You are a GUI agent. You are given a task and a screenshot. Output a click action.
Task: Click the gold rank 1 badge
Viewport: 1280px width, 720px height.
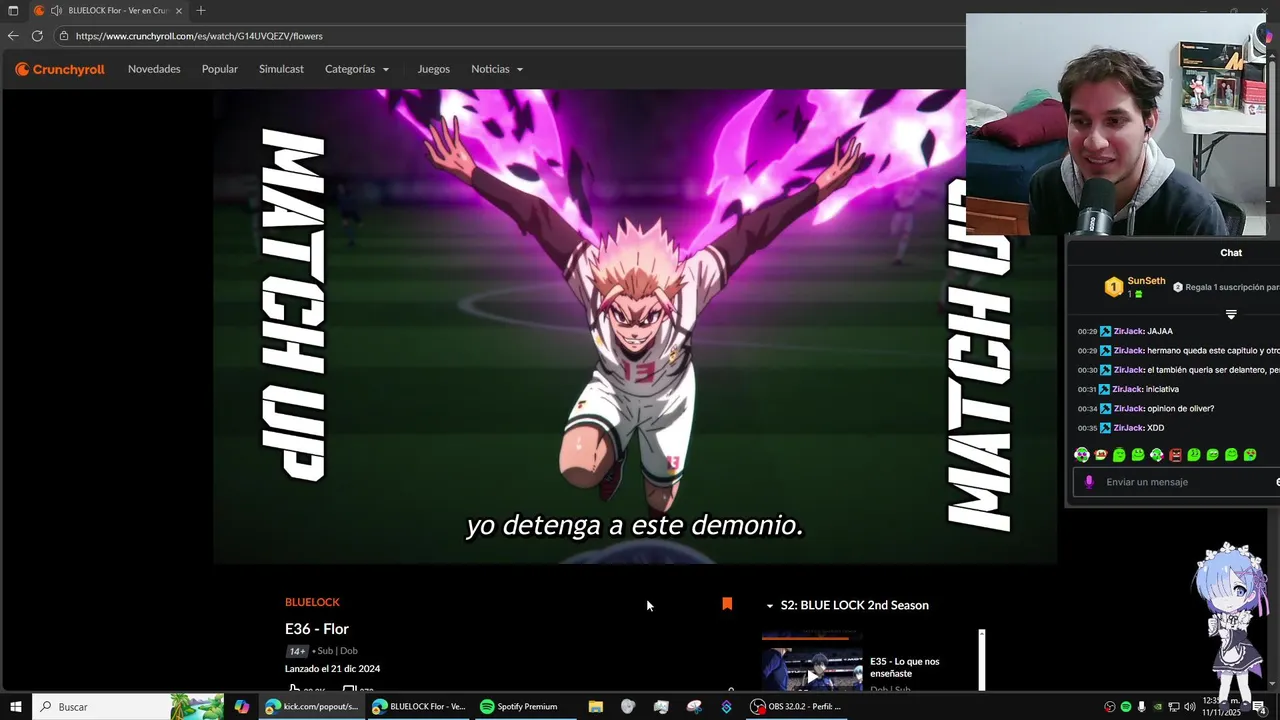pos(1113,288)
